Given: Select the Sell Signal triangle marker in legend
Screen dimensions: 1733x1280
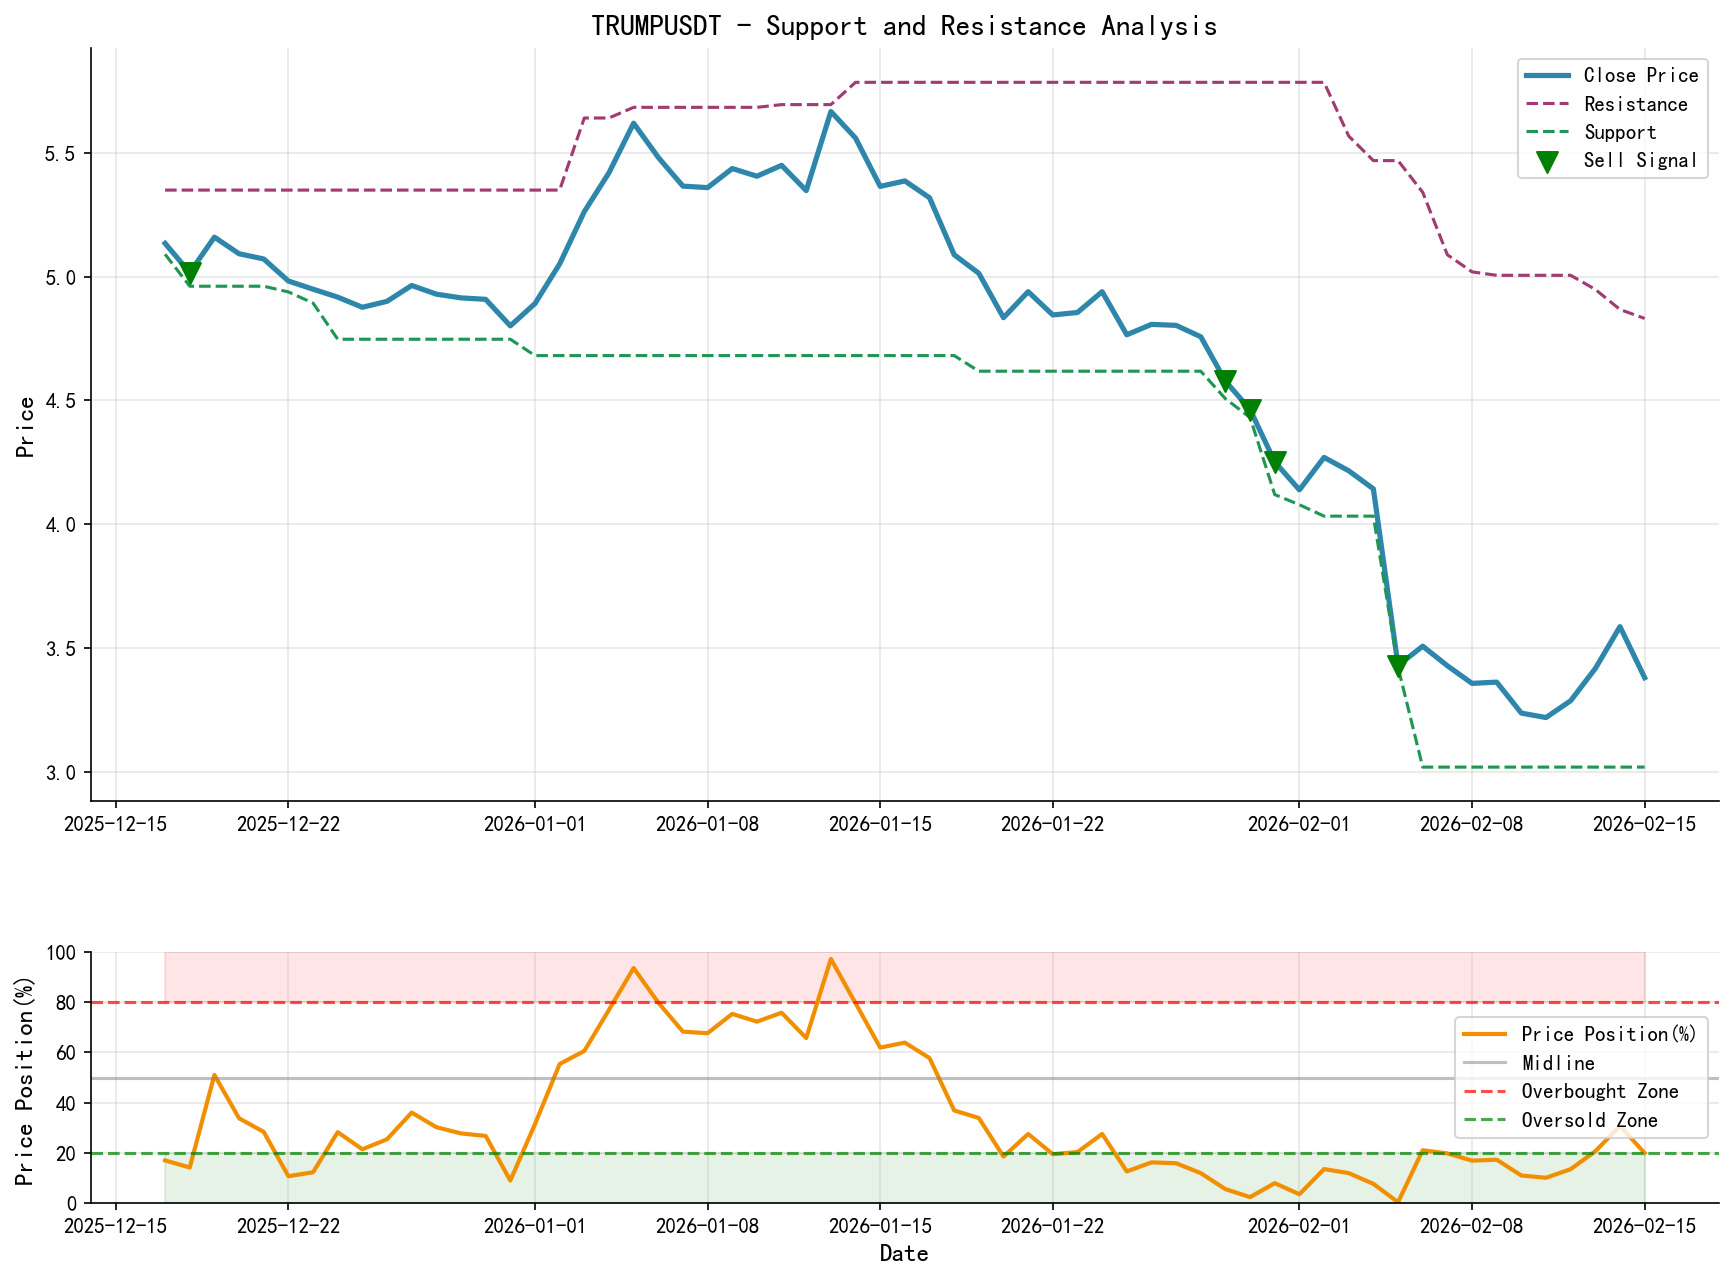Looking at the screenshot, I should point(1549,159).
